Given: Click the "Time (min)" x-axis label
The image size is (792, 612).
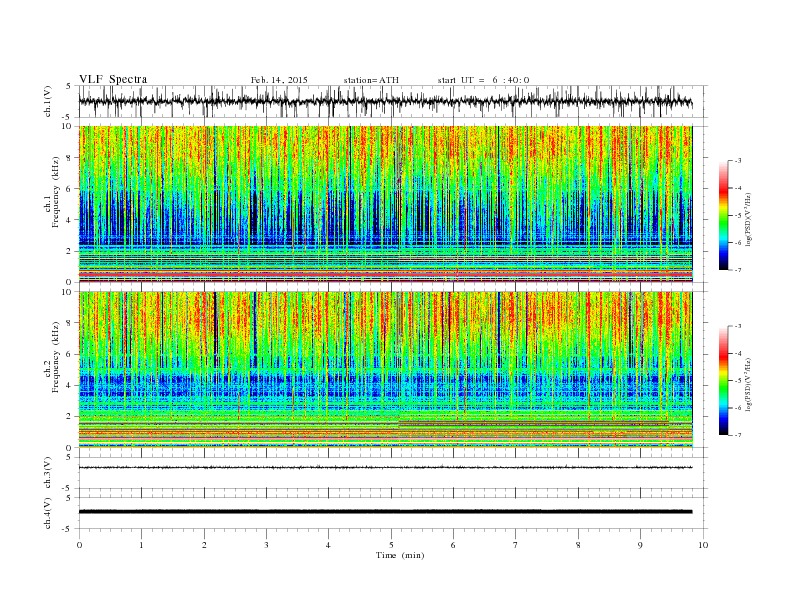Looking at the screenshot, I should [x=400, y=555].
